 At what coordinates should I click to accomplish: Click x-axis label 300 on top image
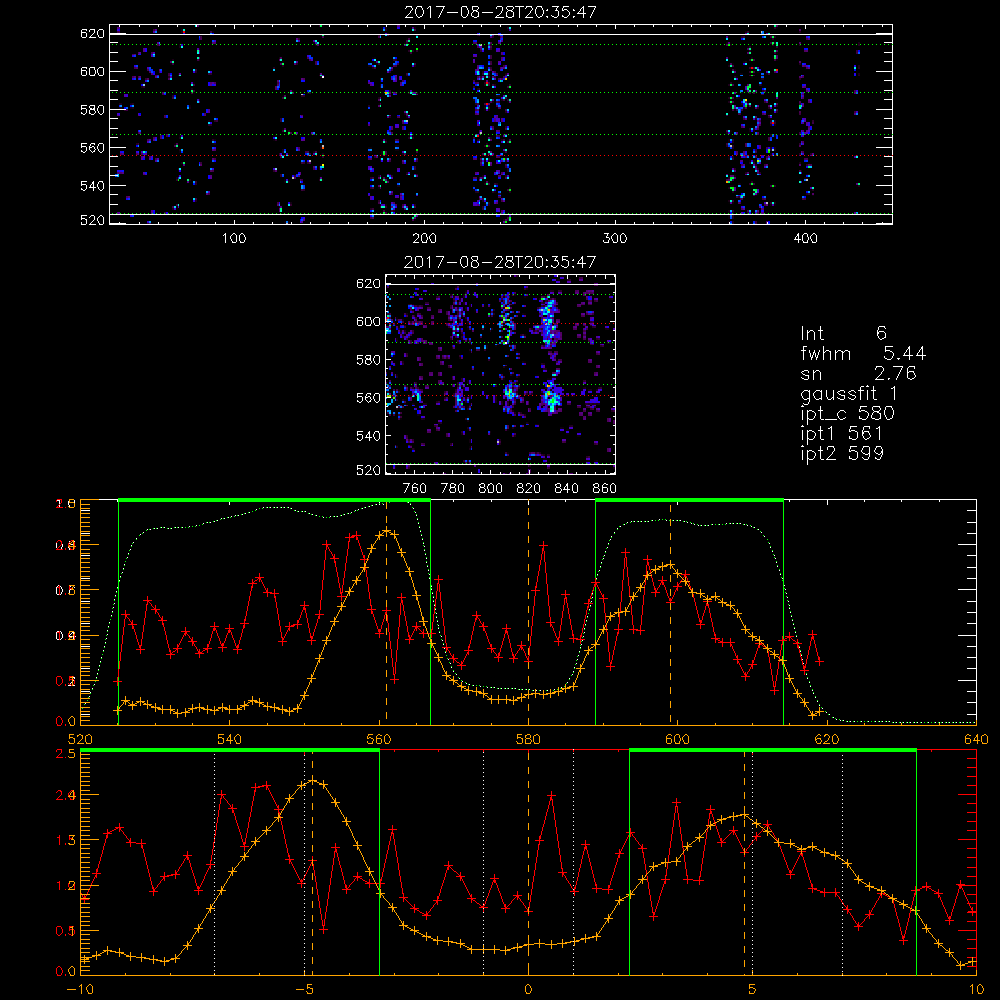click(615, 239)
